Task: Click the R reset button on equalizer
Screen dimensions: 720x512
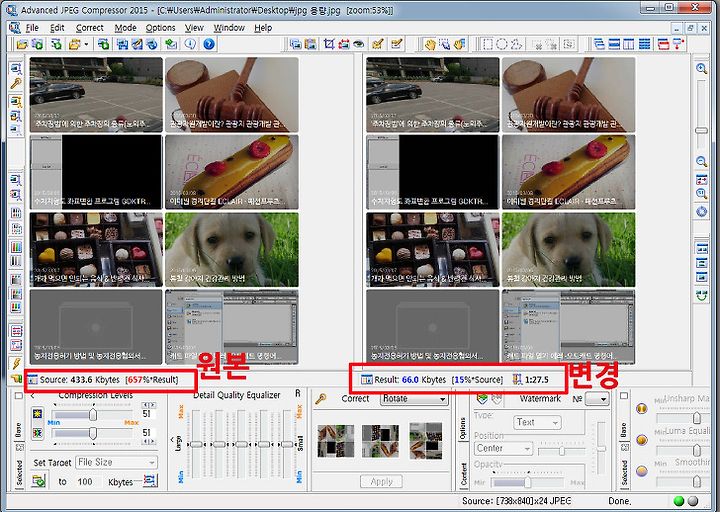Action: coord(298,394)
